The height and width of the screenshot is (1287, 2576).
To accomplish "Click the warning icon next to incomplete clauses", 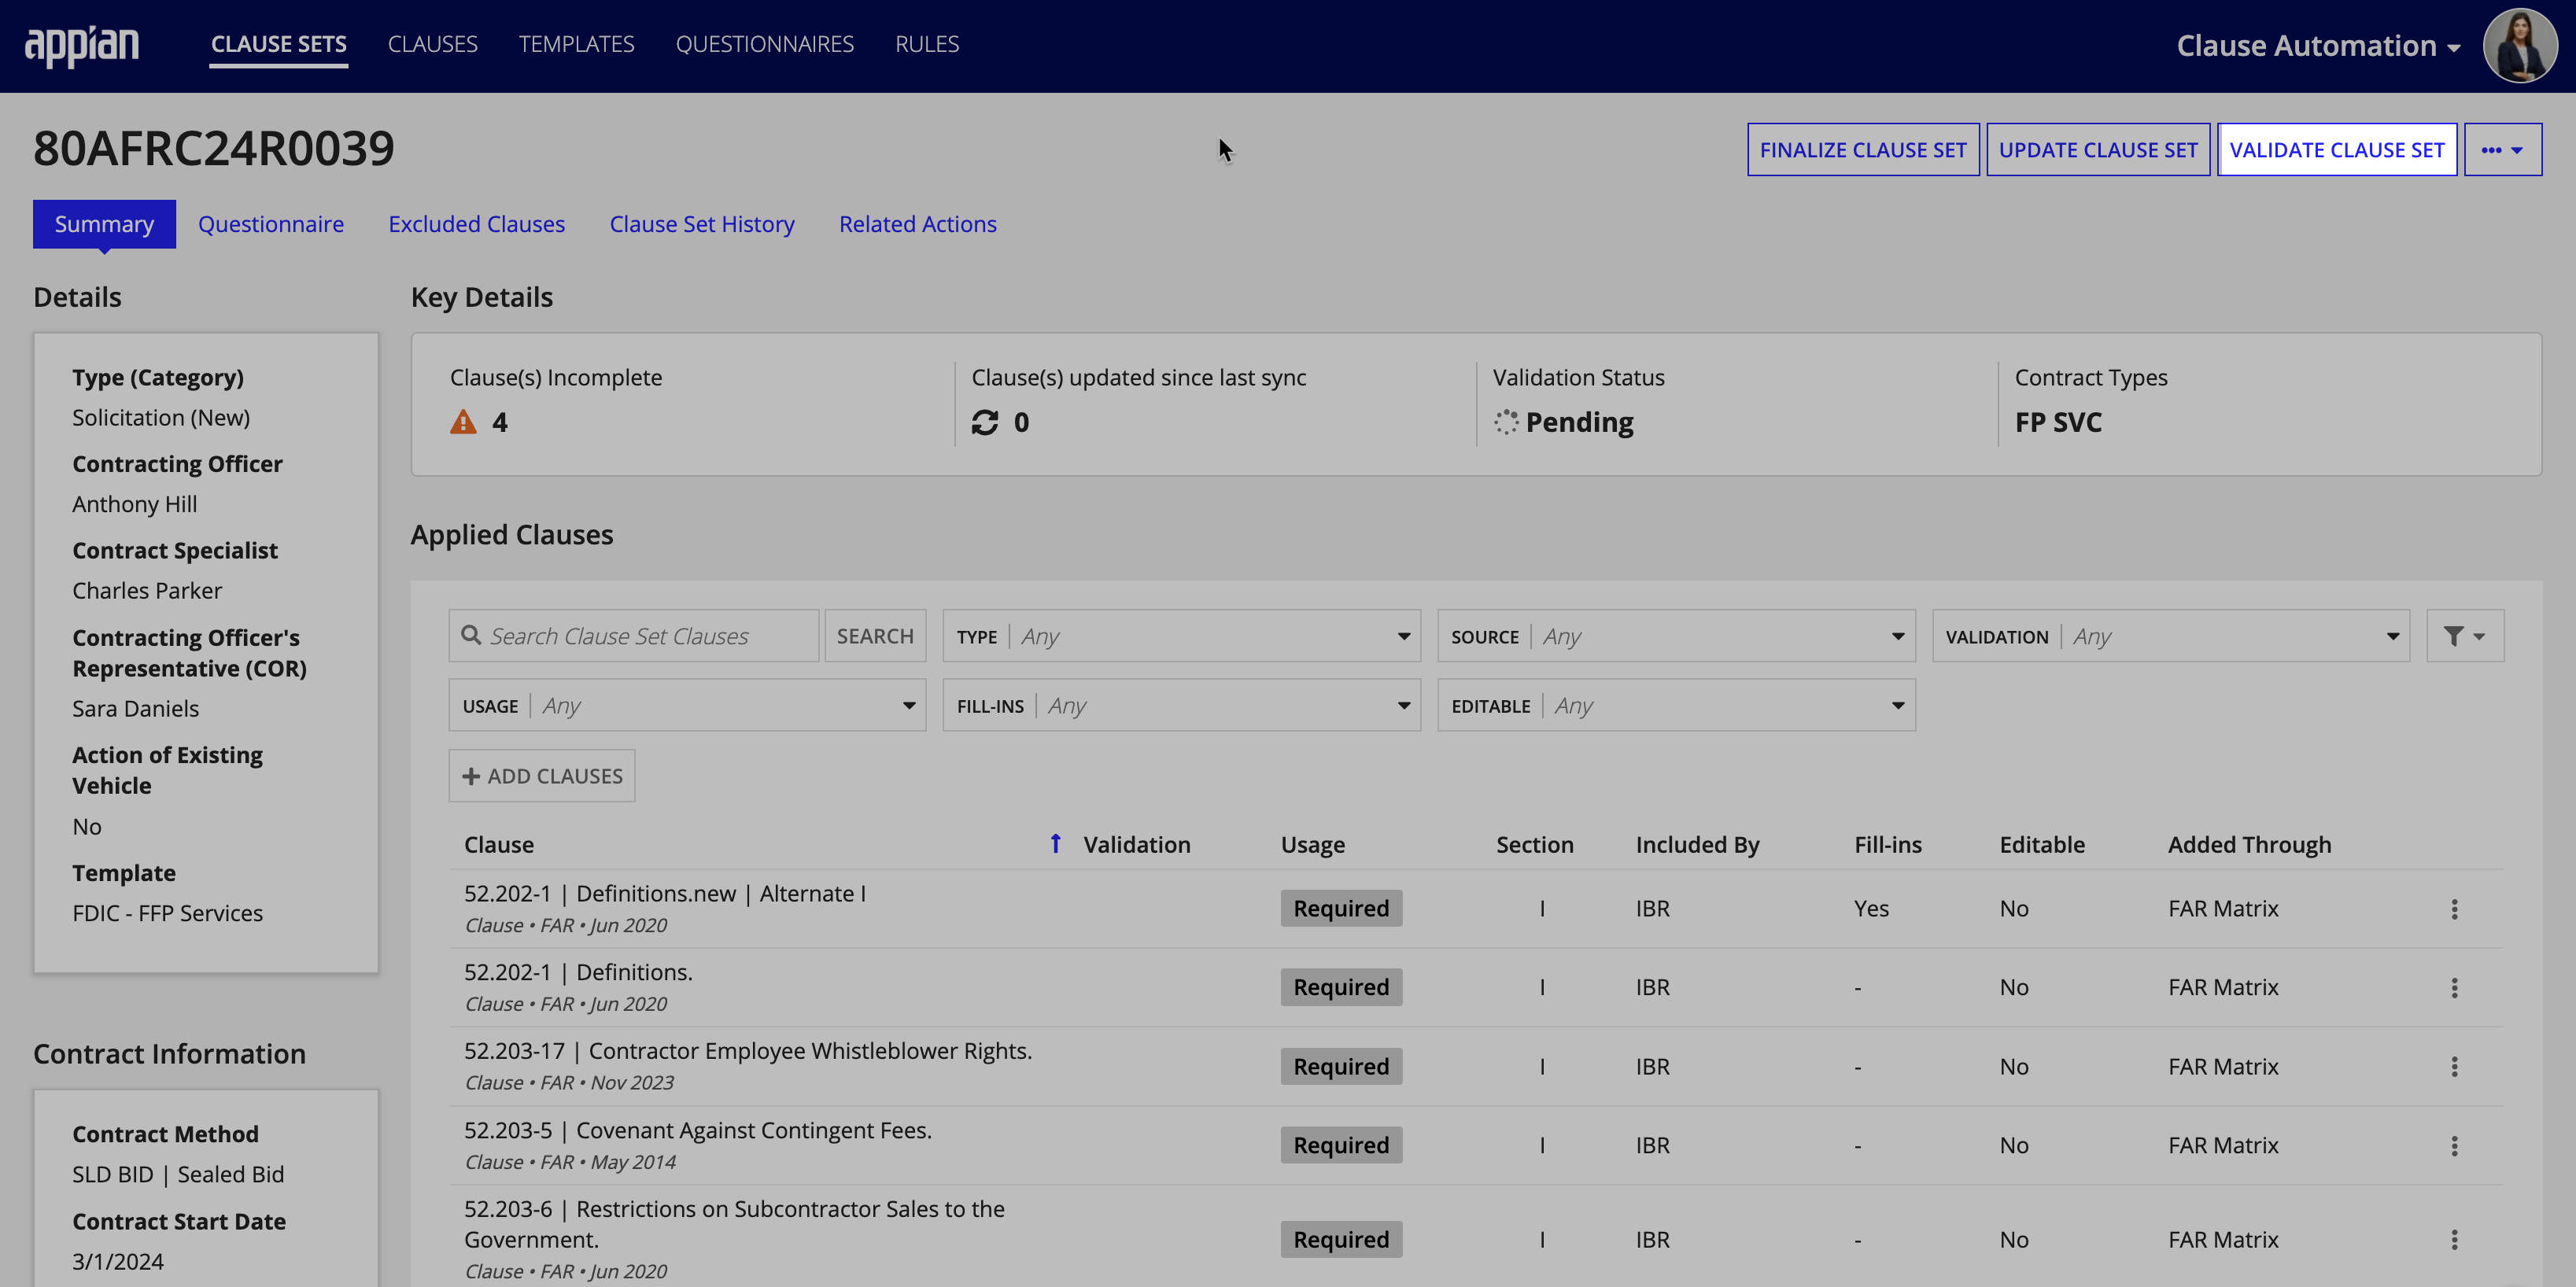I will 463,422.
